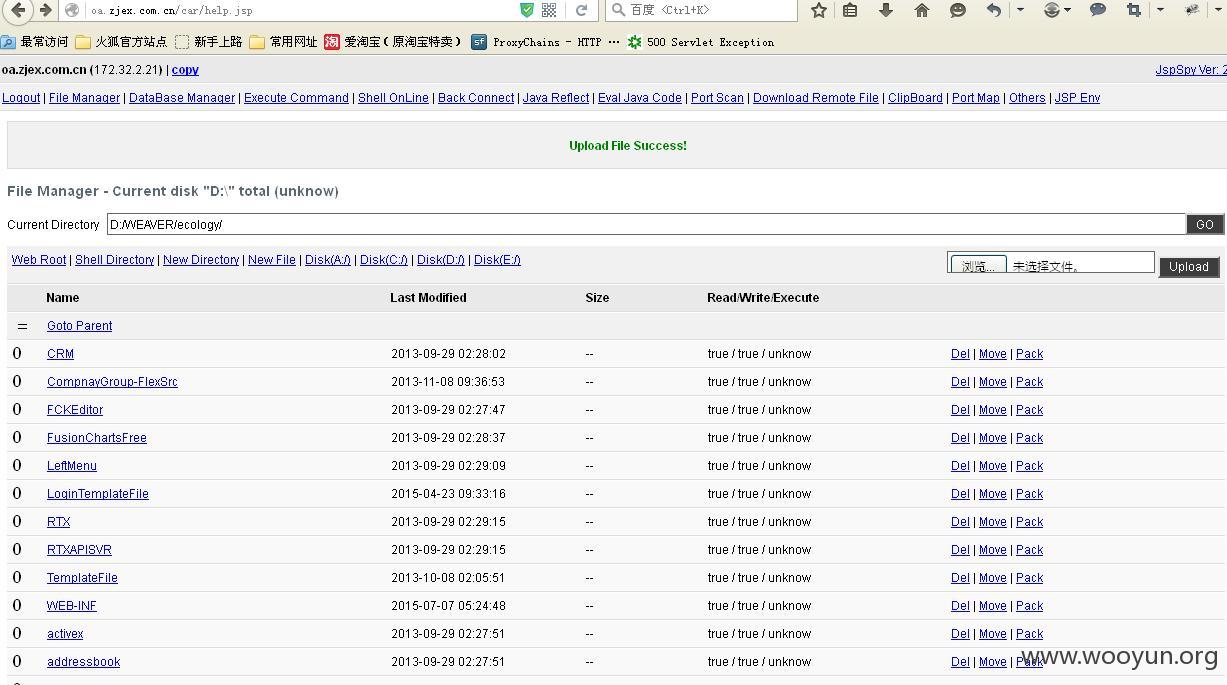
Task: Click the green shield security icon
Action: 527,10
